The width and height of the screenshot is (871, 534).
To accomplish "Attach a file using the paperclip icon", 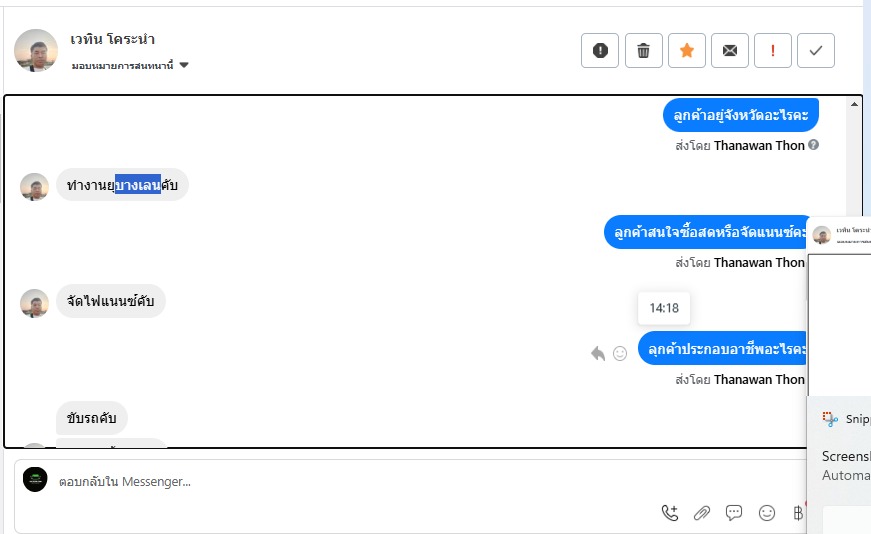I will coord(702,513).
